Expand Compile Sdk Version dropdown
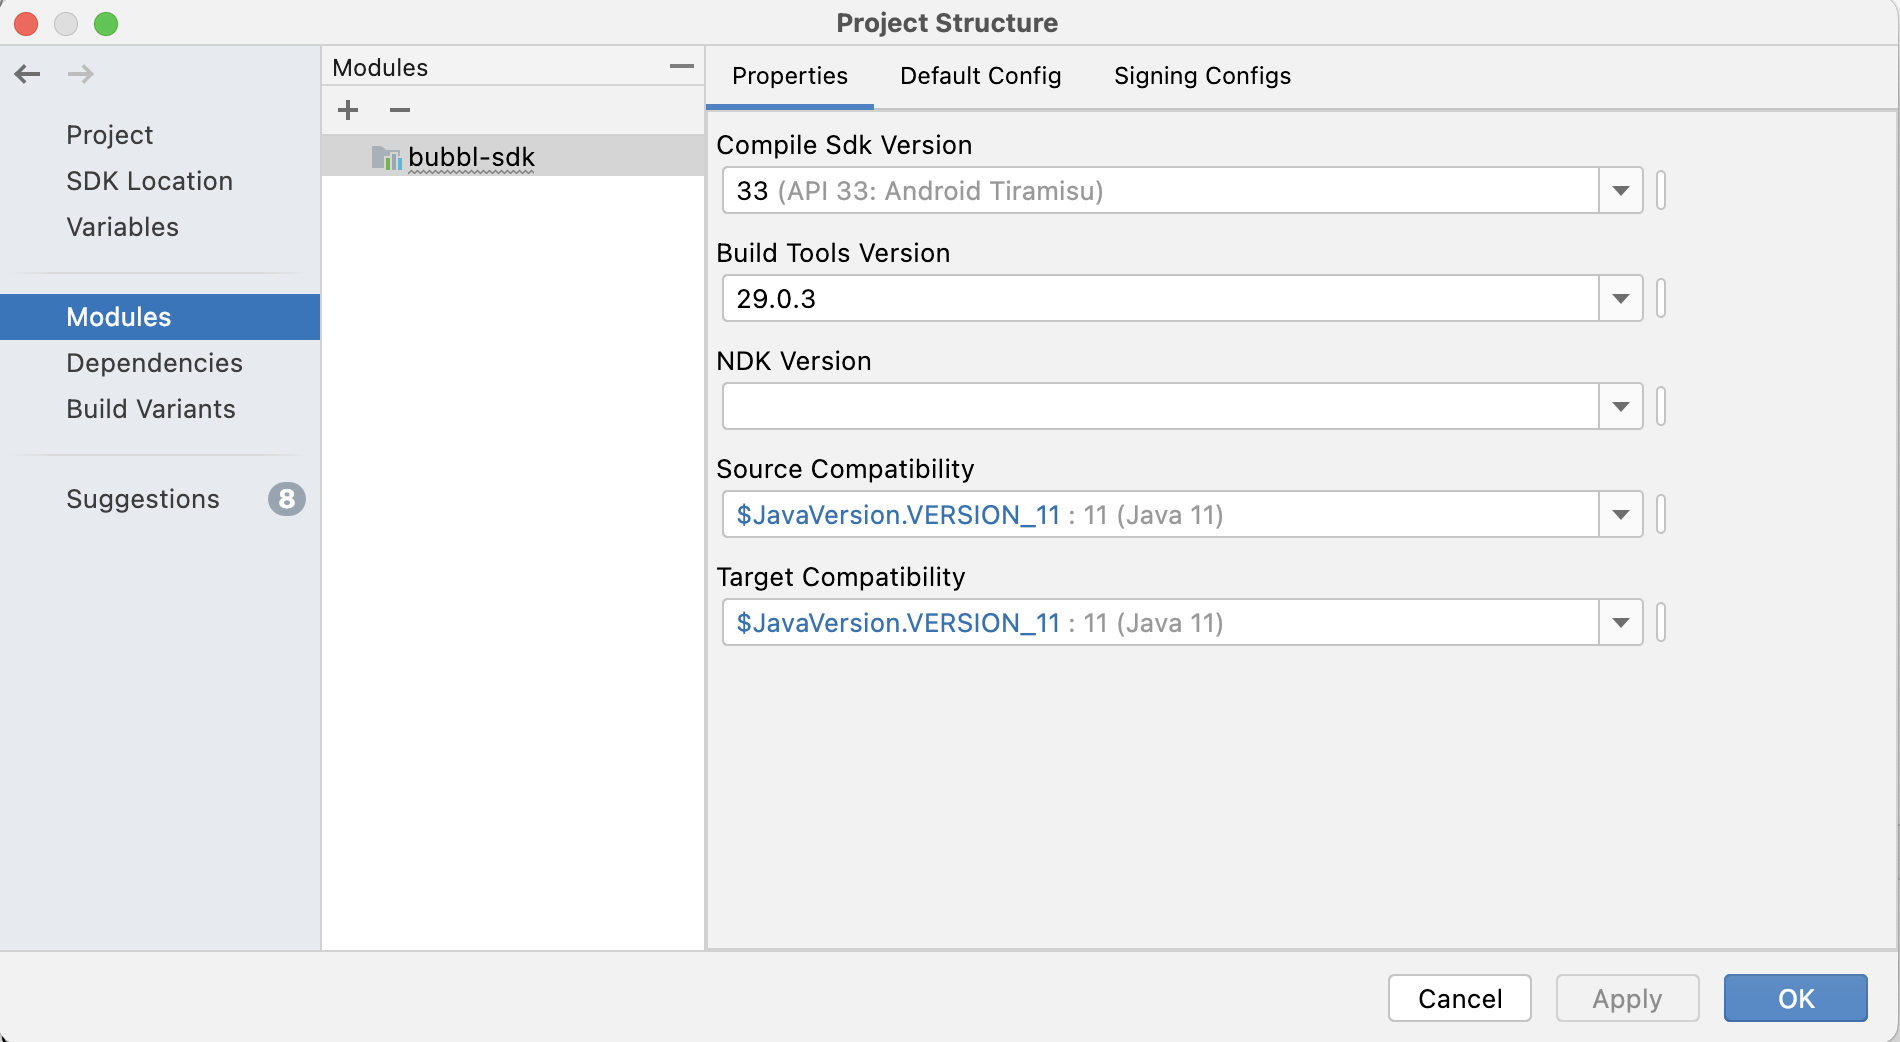The height and width of the screenshot is (1042, 1900). (x=1620, y=191)
